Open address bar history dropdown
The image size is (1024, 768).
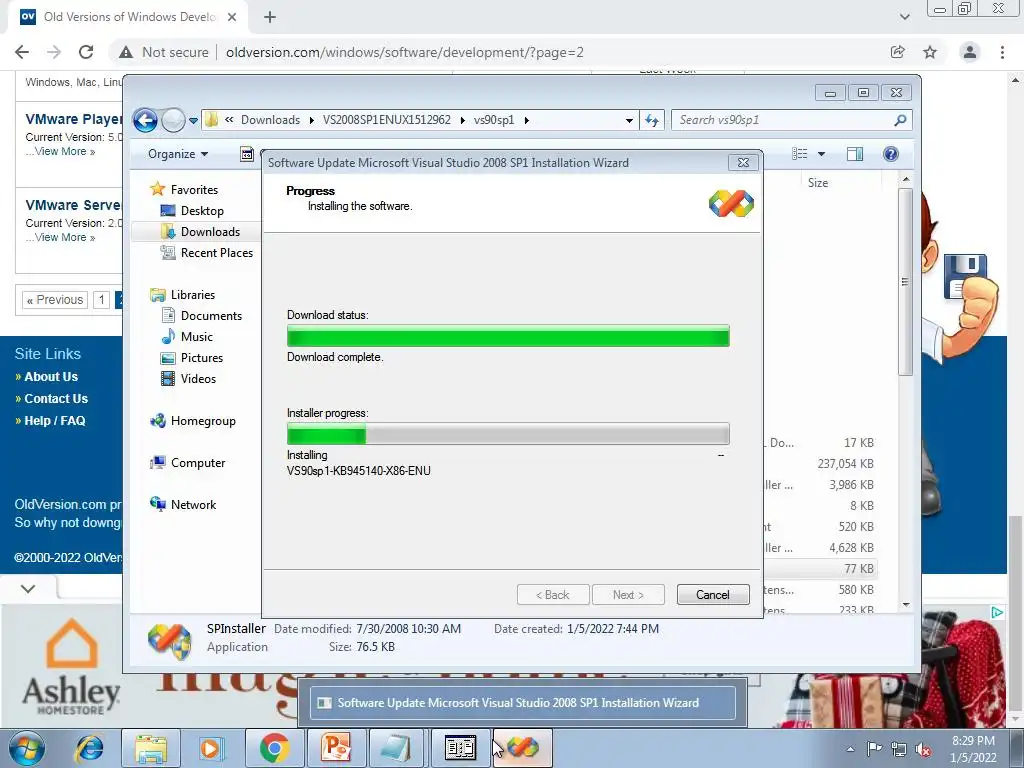pyautogui.click(x=629, y=121)
